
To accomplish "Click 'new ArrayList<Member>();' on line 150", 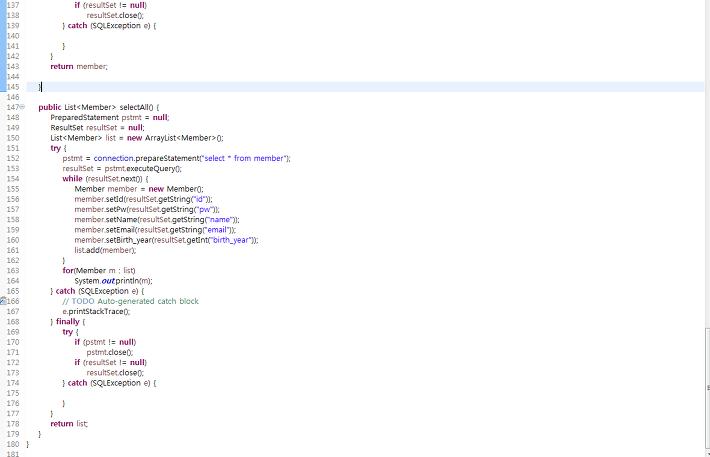I will [175, 138].
